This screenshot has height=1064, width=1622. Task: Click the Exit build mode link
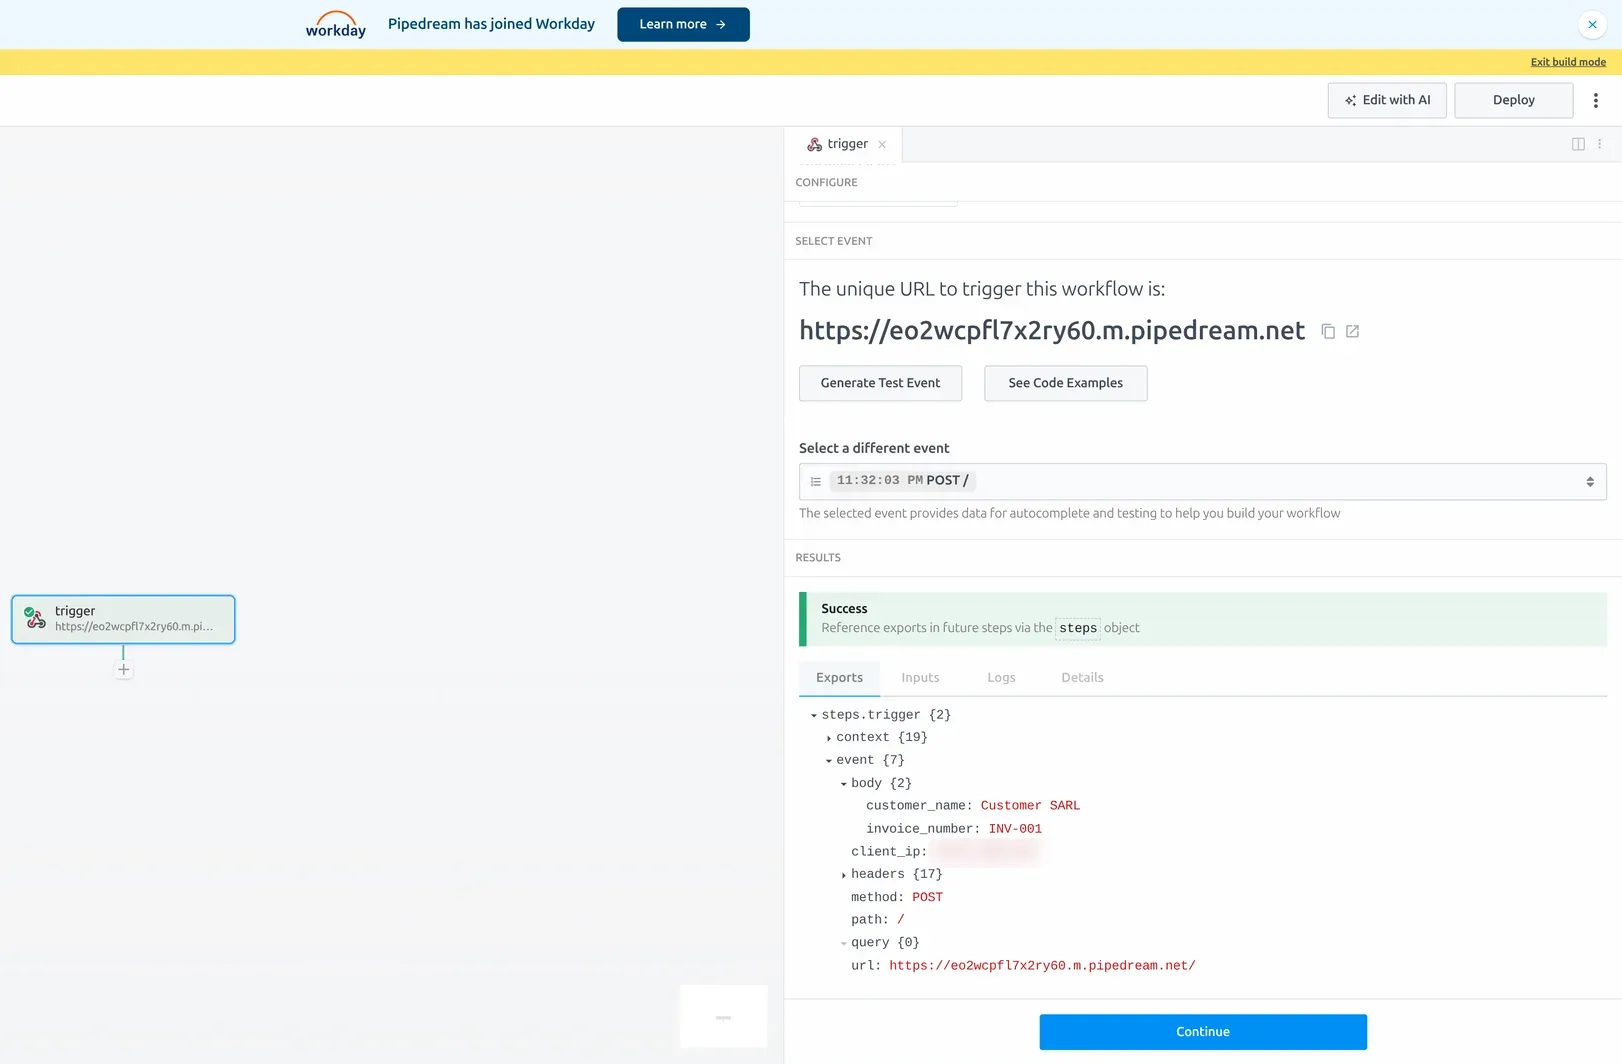pyautogui.click(x=1568, y=62)
